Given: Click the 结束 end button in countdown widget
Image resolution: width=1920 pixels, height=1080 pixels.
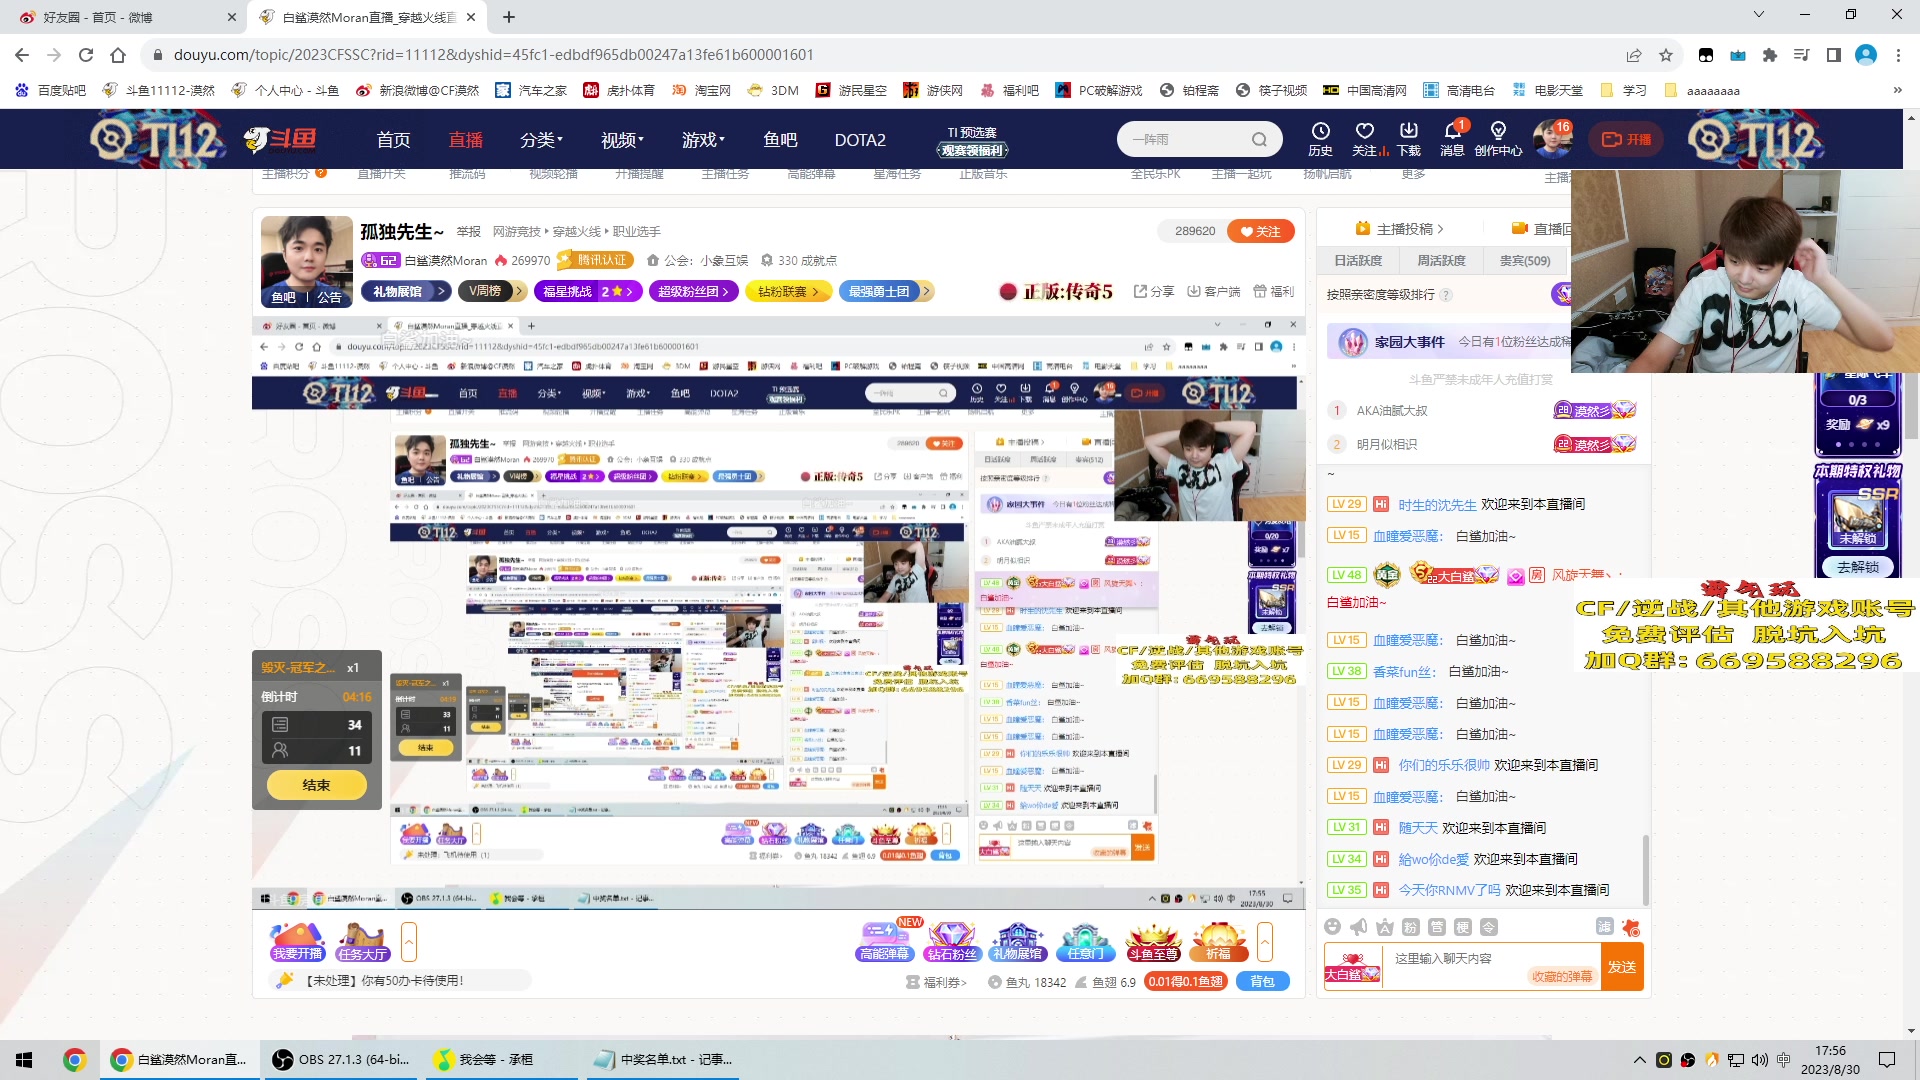Looking at the screenshot, I should click(316, 785).
